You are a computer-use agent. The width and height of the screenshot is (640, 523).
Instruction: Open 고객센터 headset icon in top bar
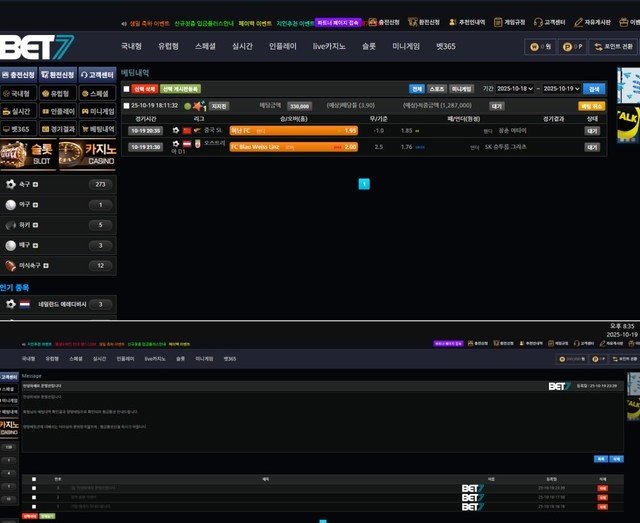pos(538,22)
